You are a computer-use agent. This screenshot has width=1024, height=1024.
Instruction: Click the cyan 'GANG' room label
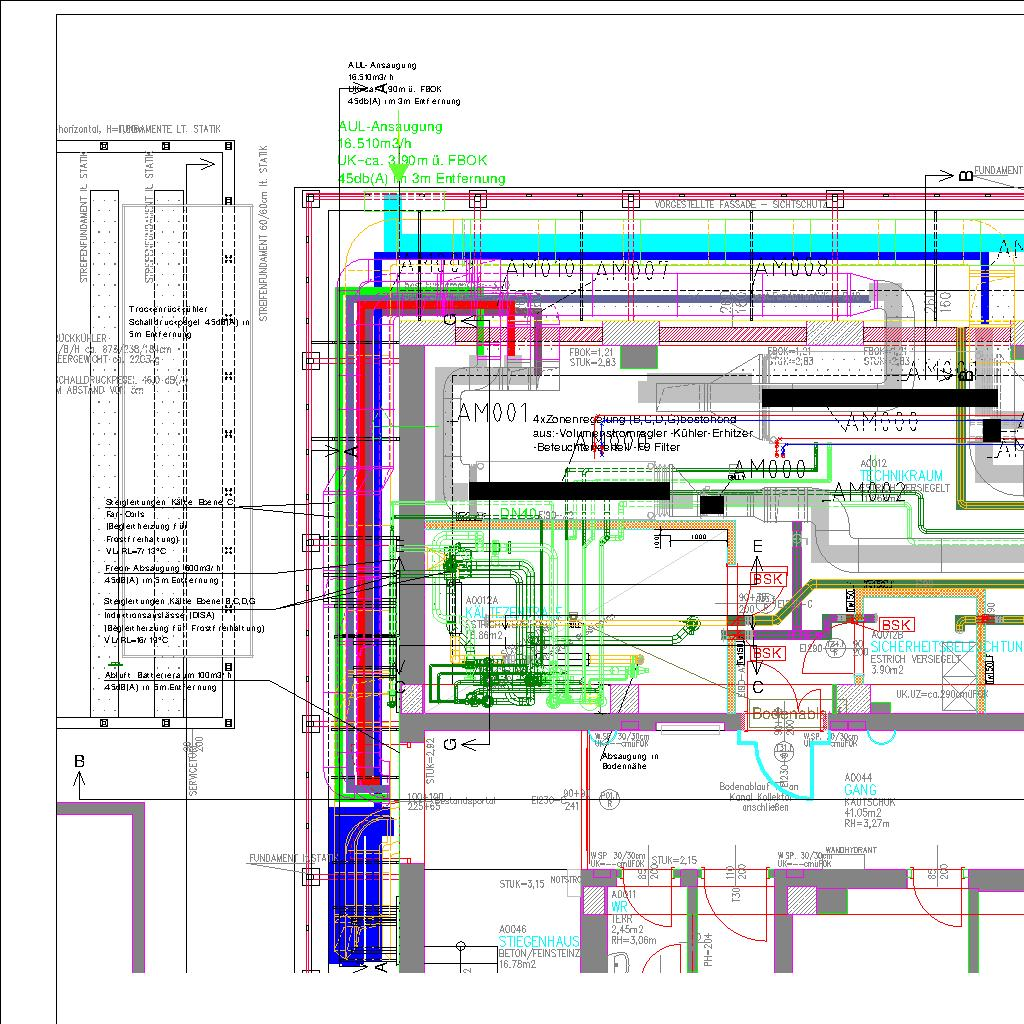click(x=860, y=790)
